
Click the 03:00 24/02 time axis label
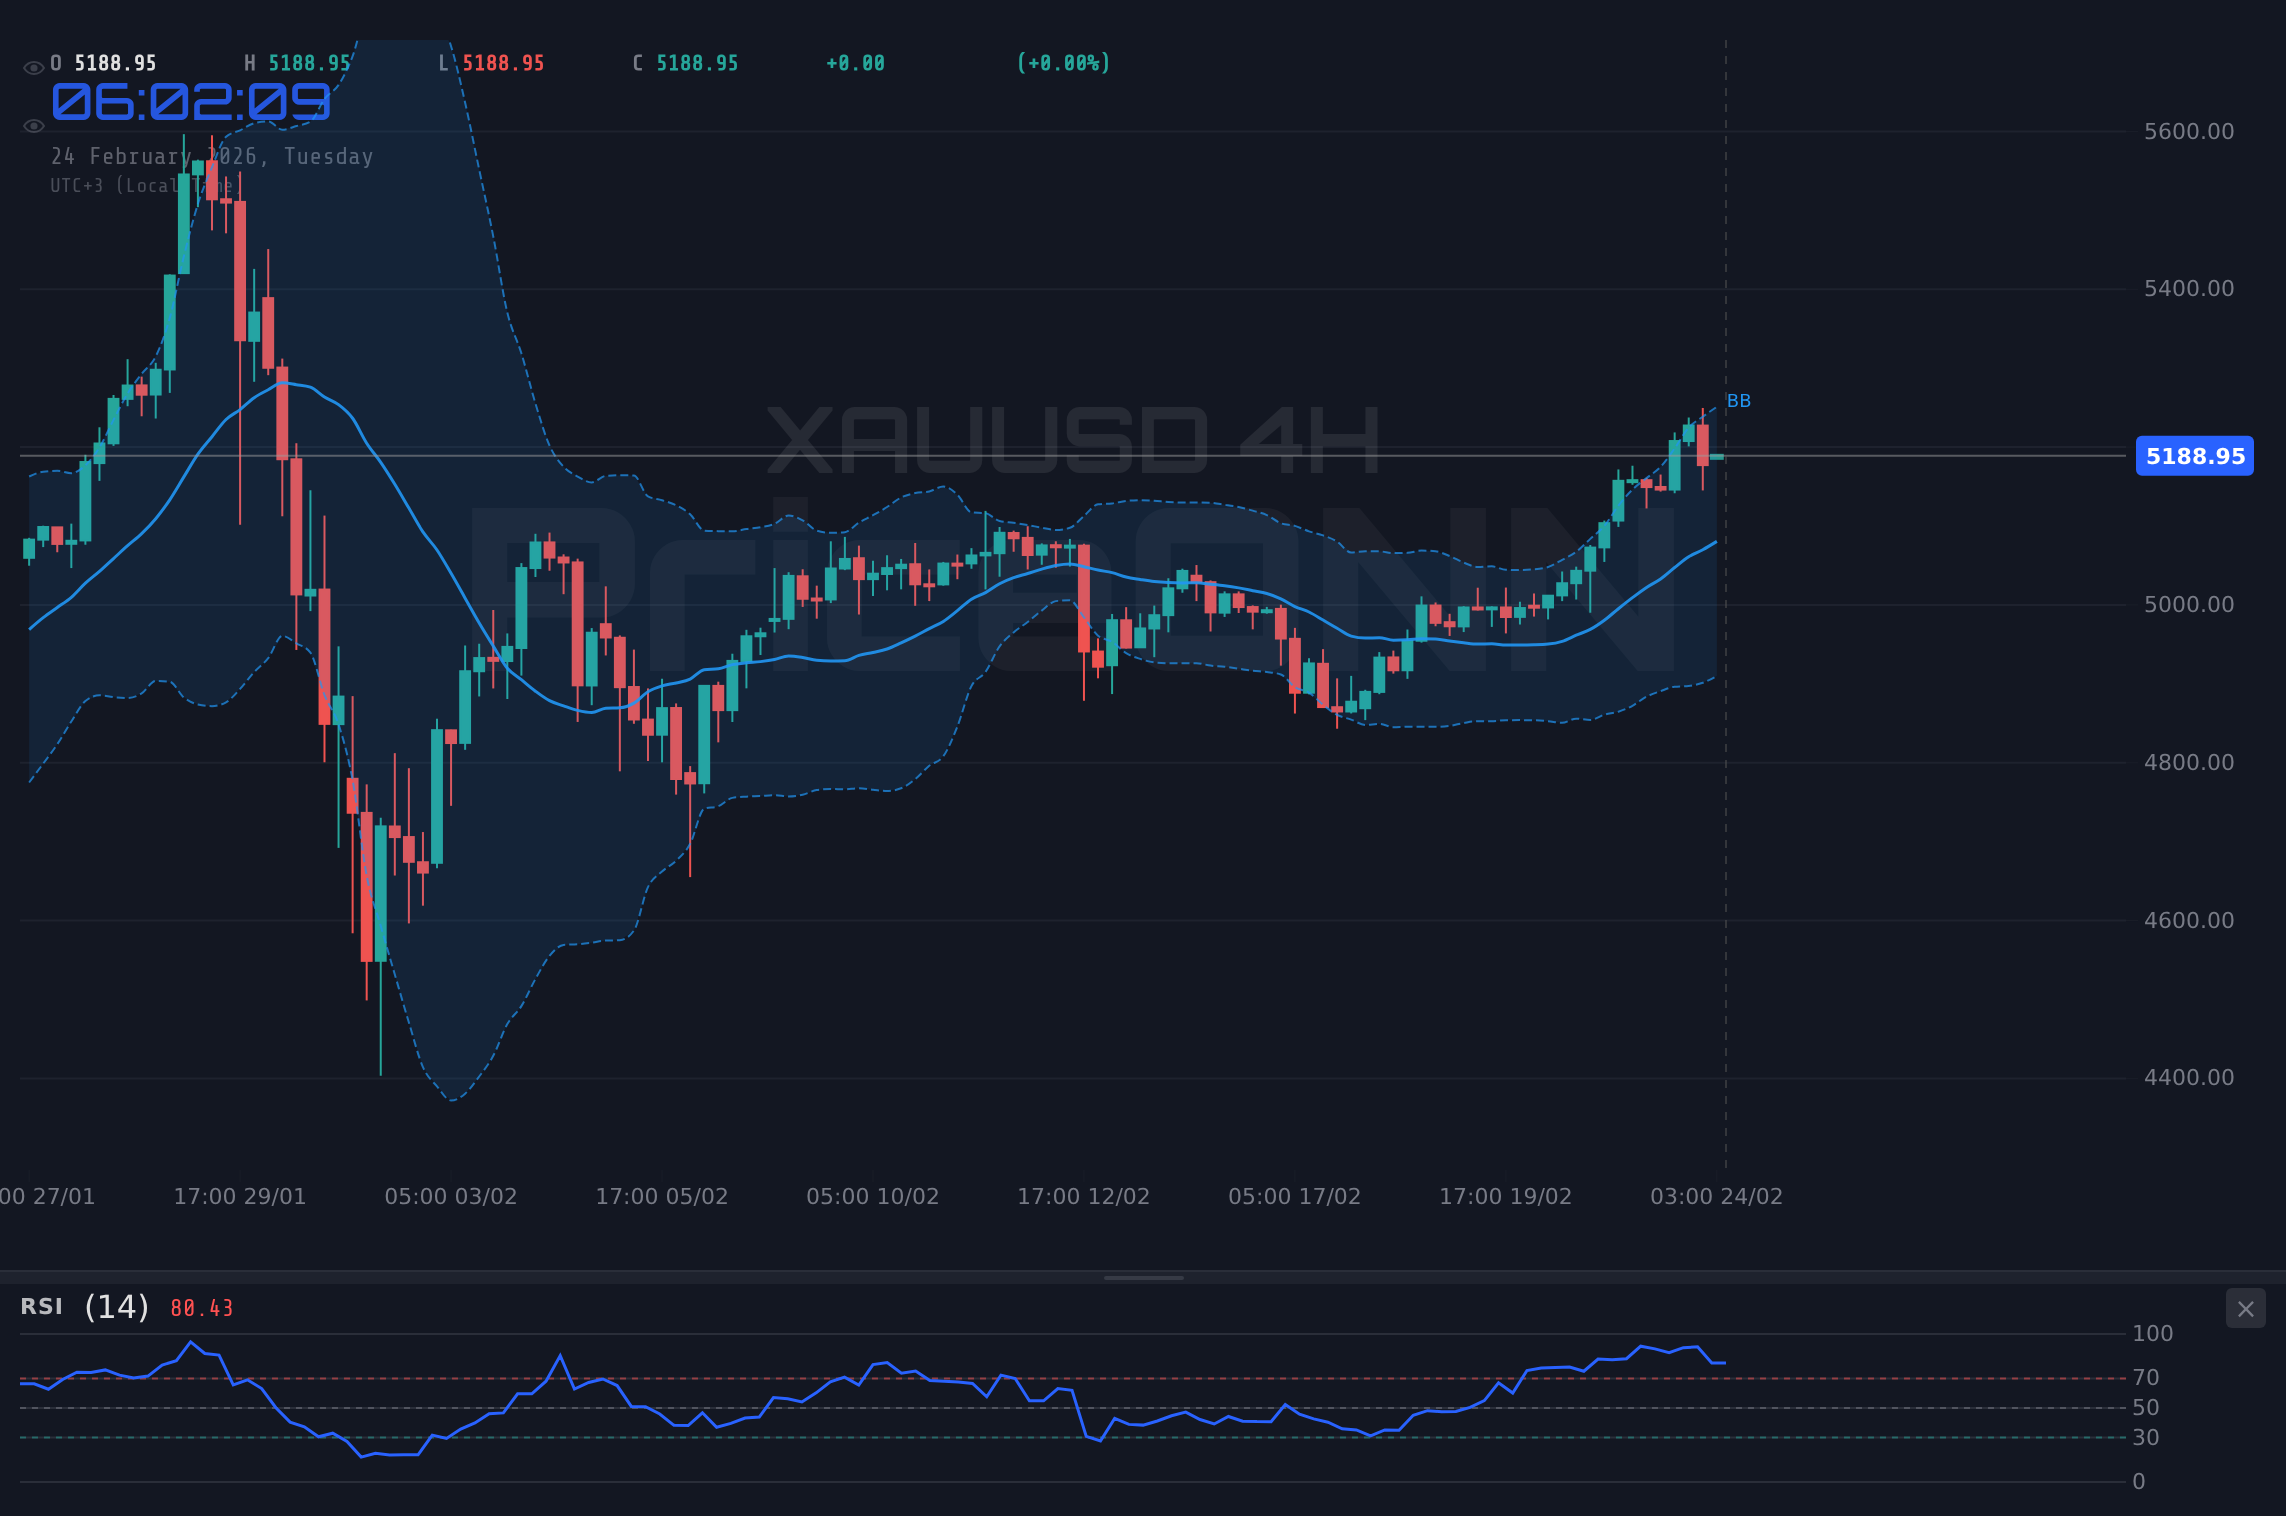[x=1718, y=1196]
